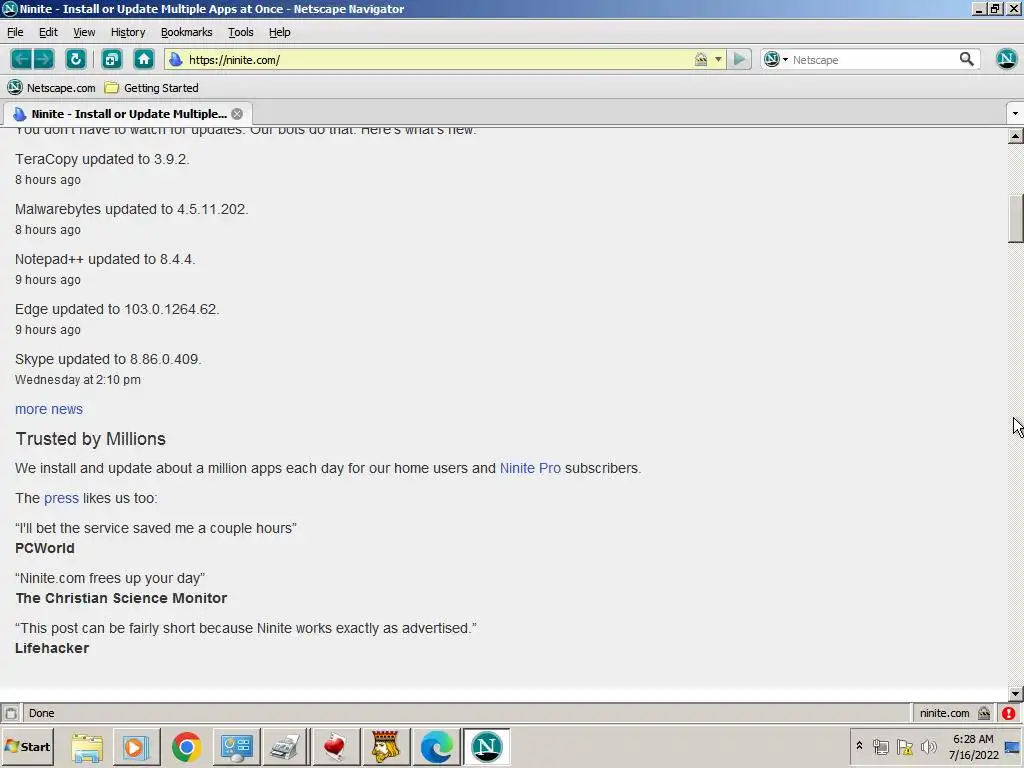The image size is (1024, 768).
Task: Click the 'Malwarebytes updated to 4.5.11.202.' text
Action: pyautogui.click(x=132, y=210)
